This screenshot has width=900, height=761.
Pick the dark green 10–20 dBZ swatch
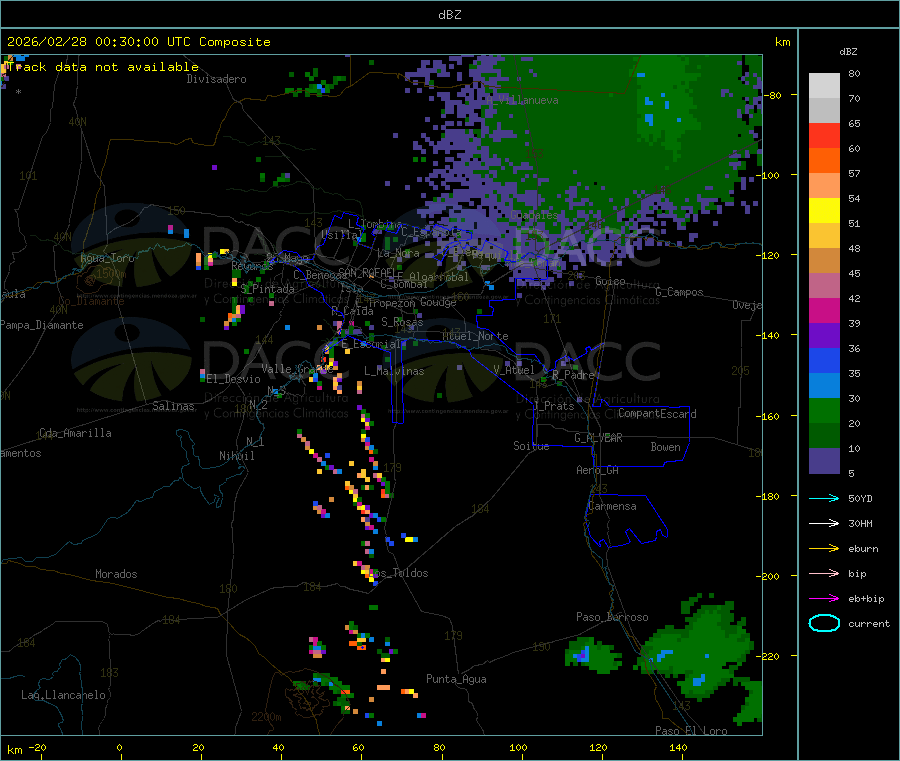[824, 436]
